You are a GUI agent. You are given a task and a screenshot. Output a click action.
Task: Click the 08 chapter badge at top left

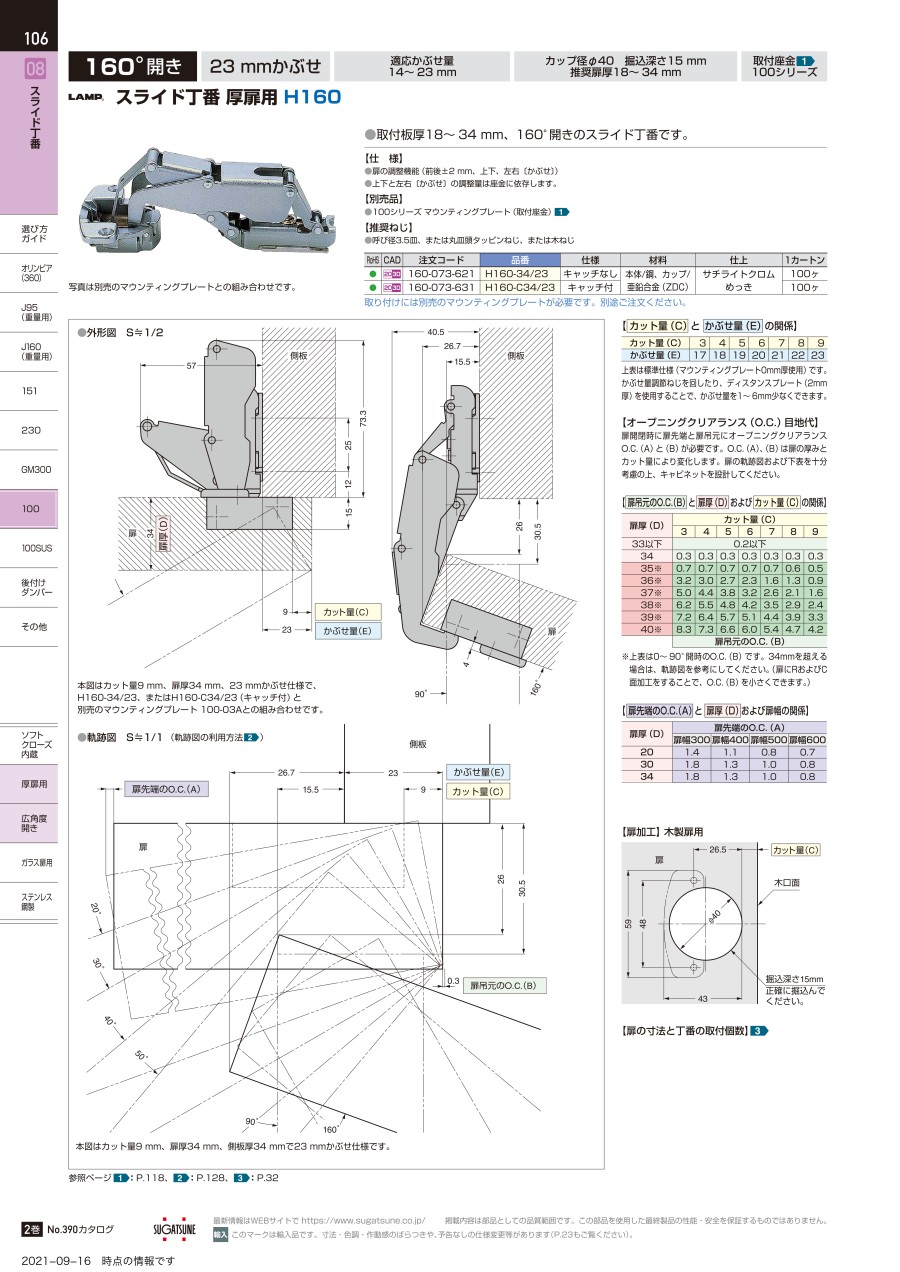pos(34,69)
